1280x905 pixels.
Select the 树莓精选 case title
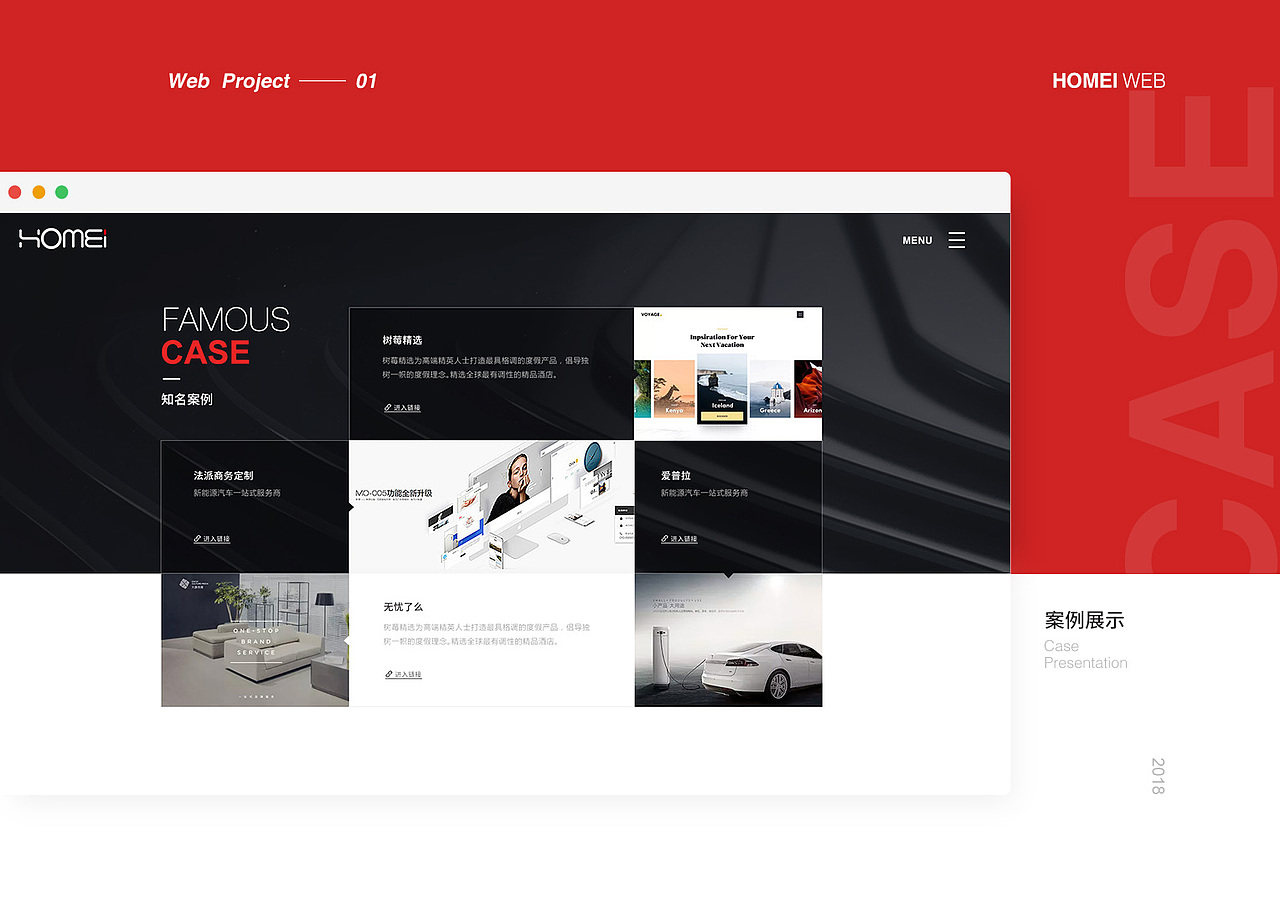click(402, 340)
